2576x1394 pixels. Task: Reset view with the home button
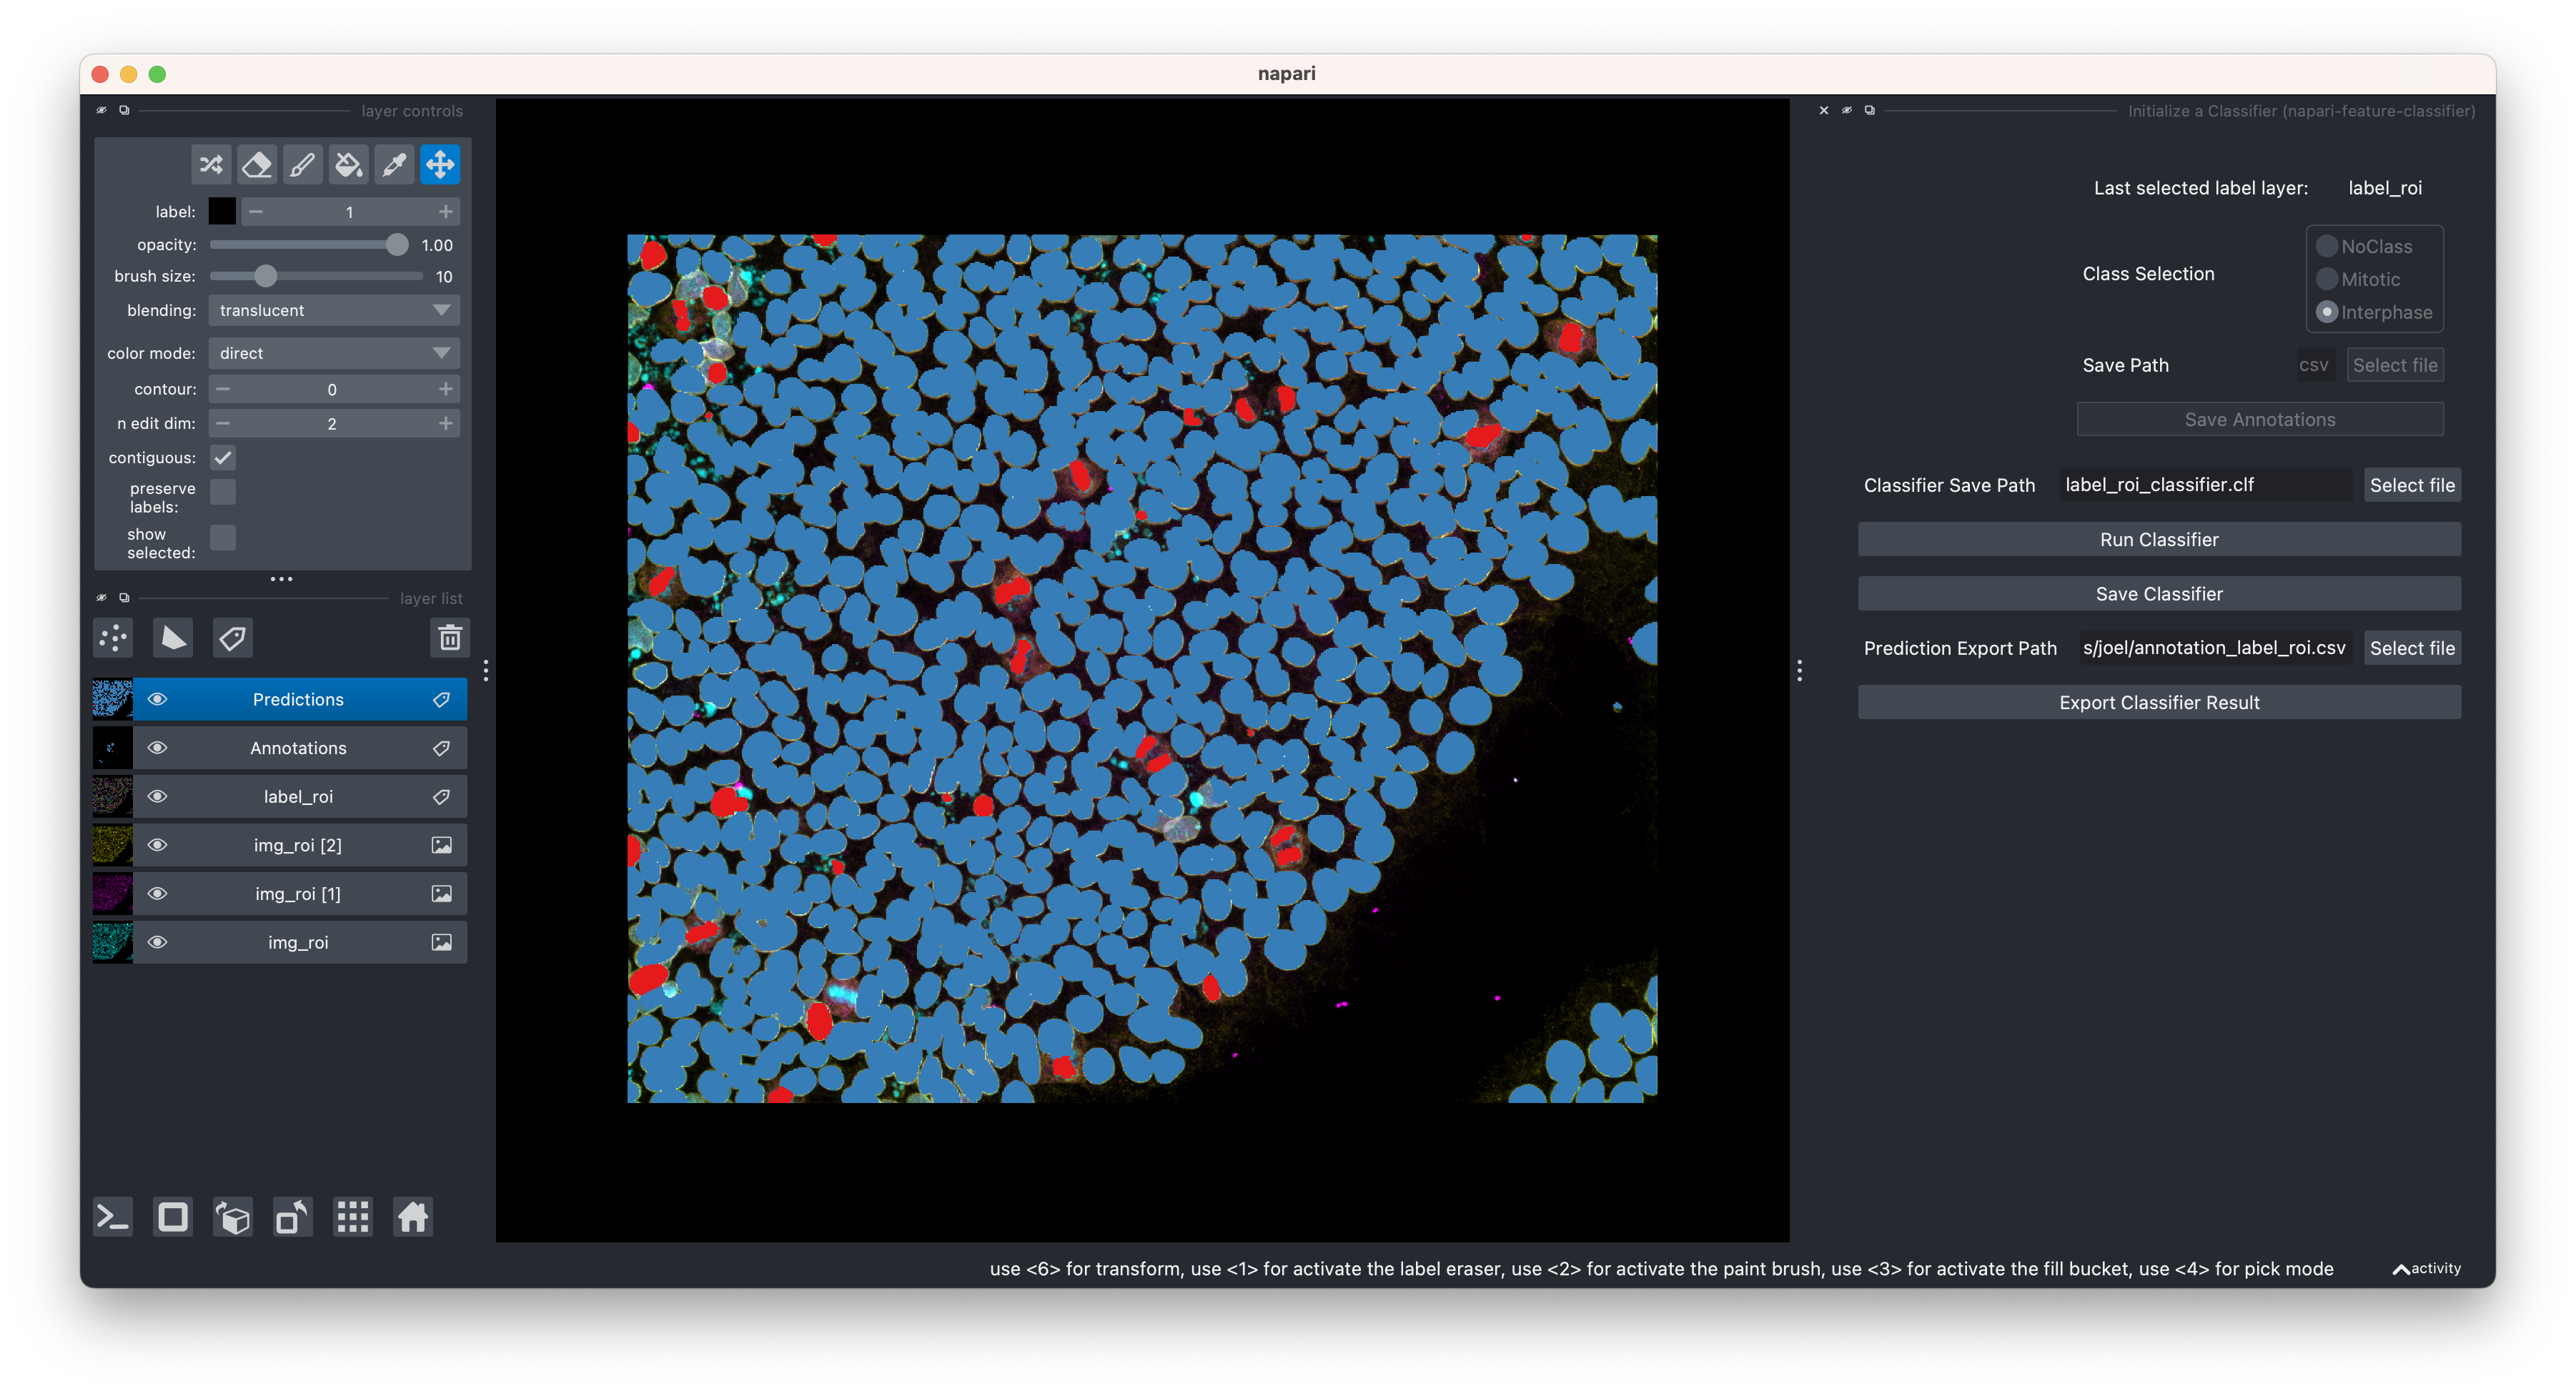coord(412,1217)
